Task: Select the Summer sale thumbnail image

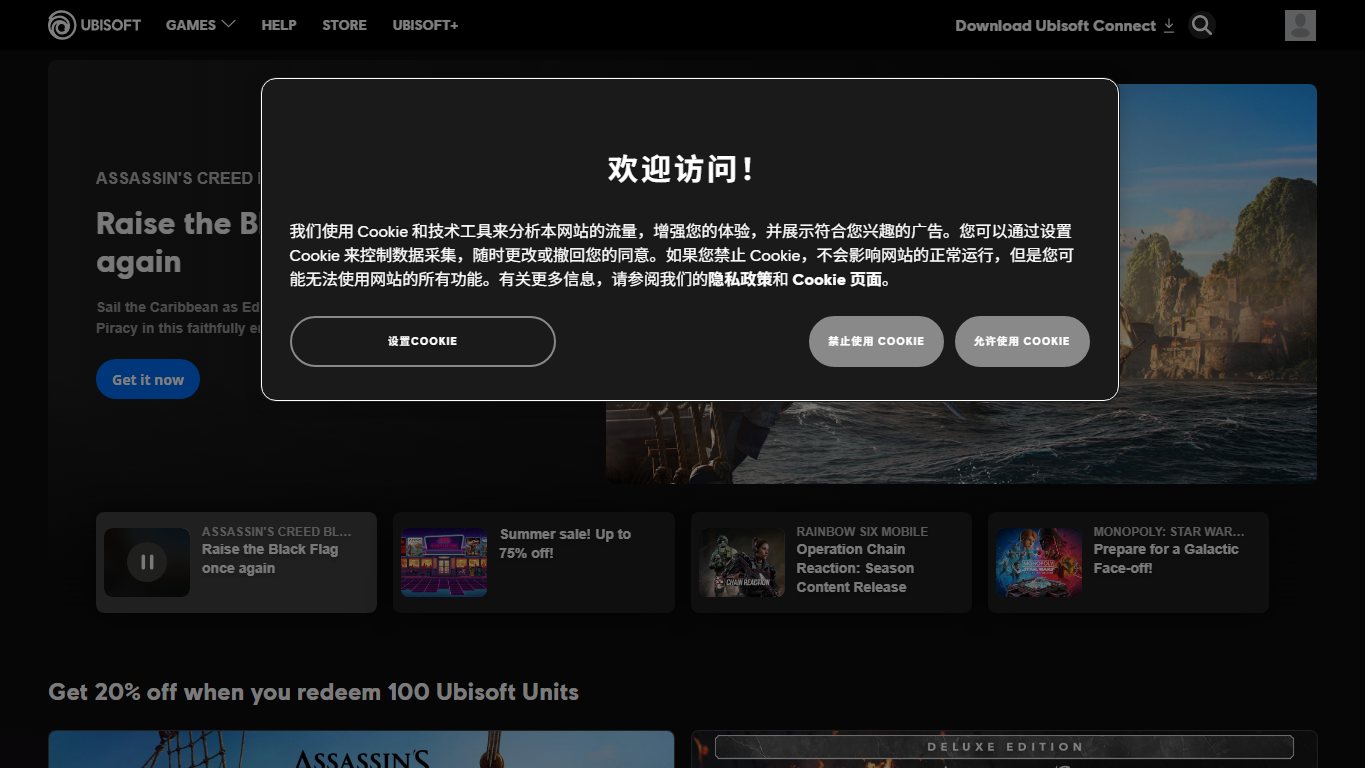Action: [444, 562]
